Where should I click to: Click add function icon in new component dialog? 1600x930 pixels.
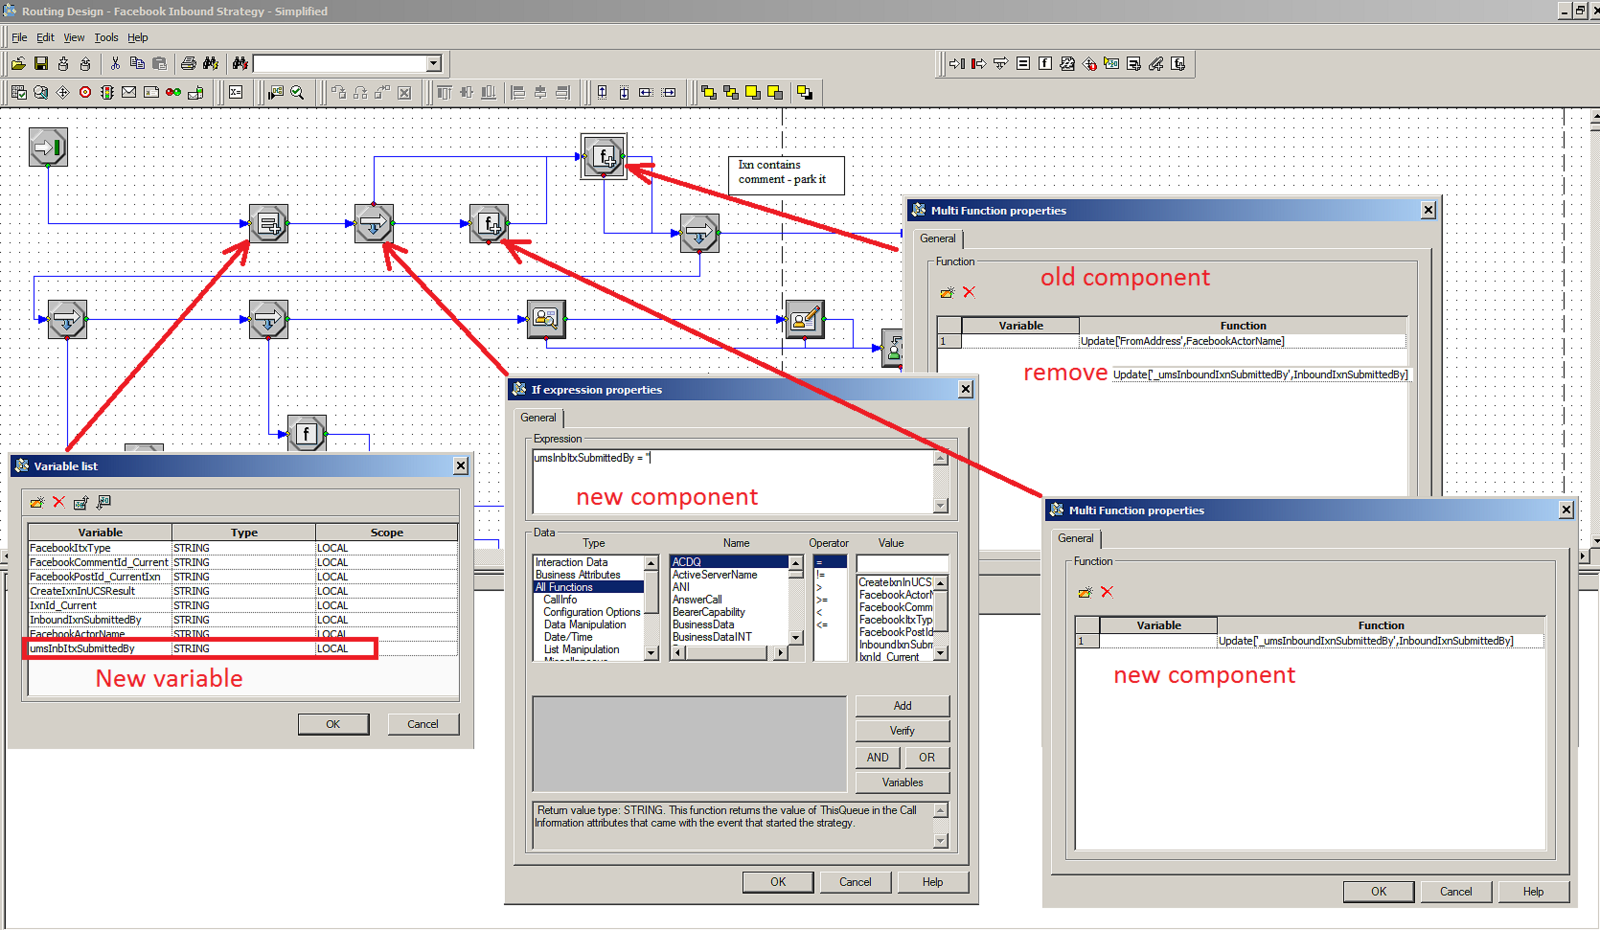point(1085,592)
